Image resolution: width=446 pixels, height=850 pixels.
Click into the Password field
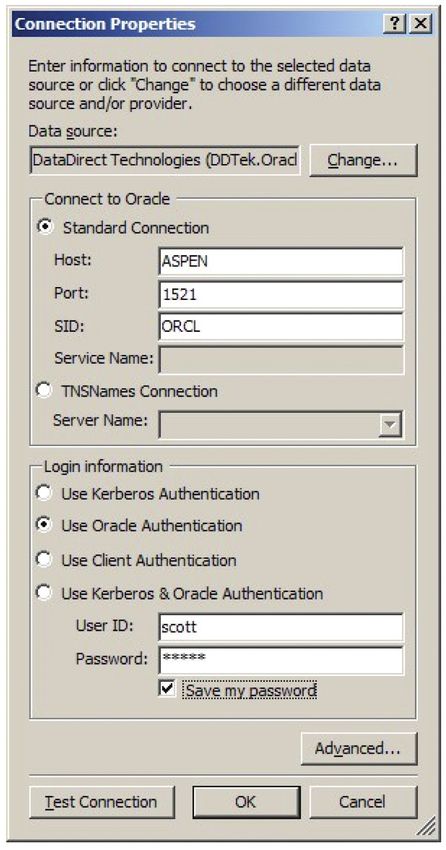(281, 660)
